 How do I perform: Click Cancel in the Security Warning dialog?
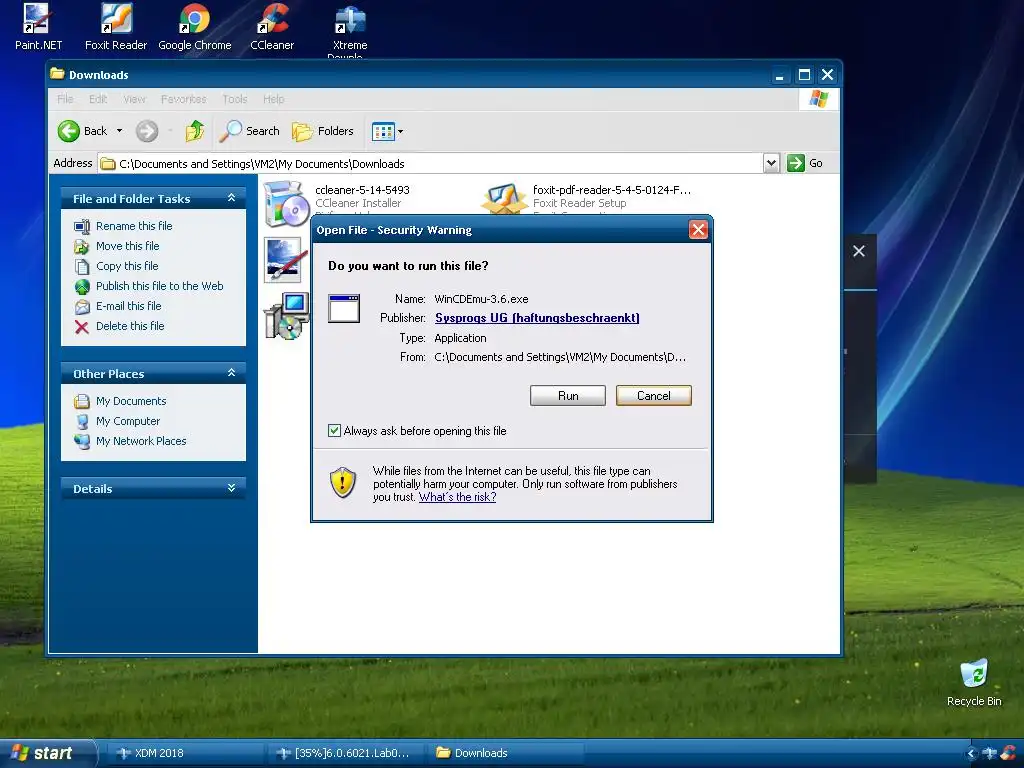click(653, 396)
